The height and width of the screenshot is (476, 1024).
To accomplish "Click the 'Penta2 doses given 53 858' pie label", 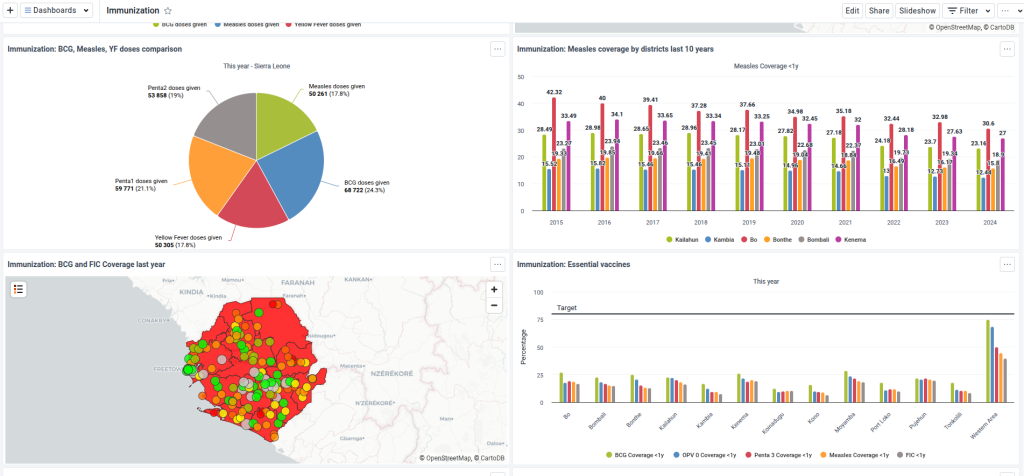I will tap(173, 91).
